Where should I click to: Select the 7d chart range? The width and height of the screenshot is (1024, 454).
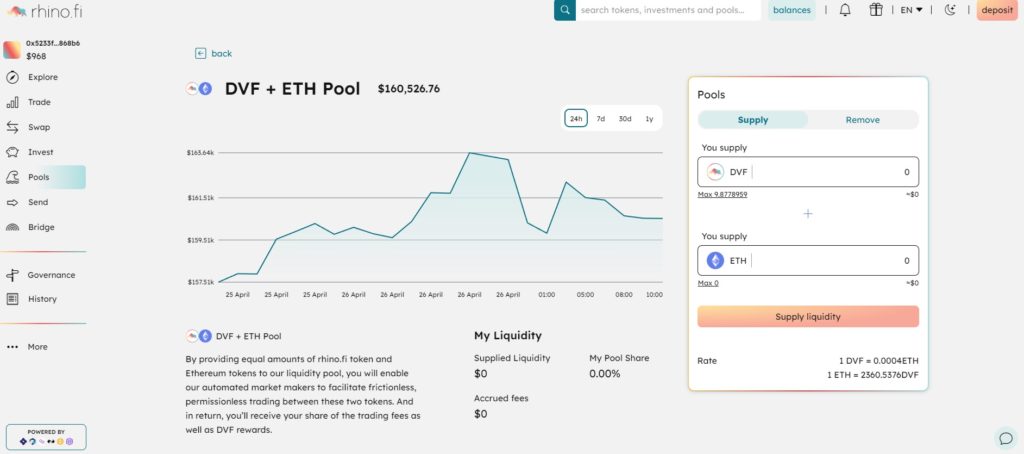pos(600,119)
